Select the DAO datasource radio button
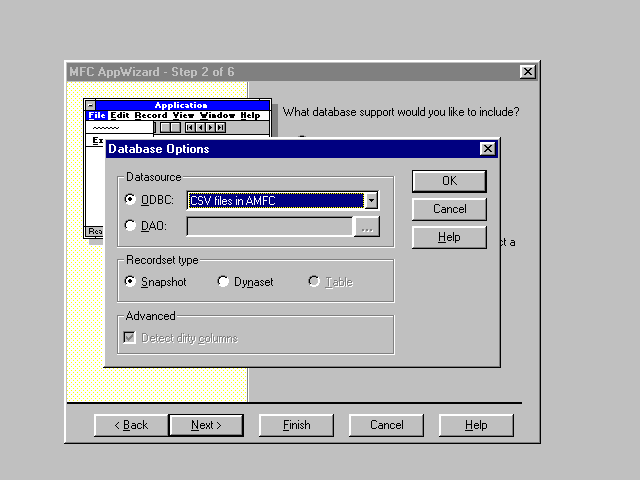 click(x=130, y=226)
